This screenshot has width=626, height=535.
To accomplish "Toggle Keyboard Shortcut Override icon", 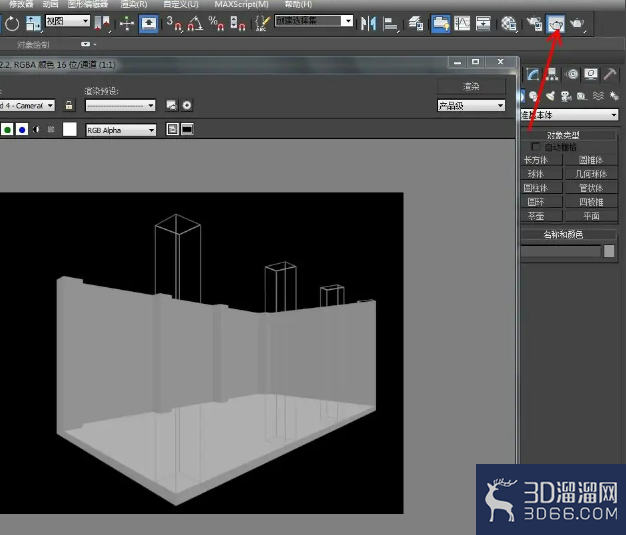I will pyautogui.click(x=149, y=24).
